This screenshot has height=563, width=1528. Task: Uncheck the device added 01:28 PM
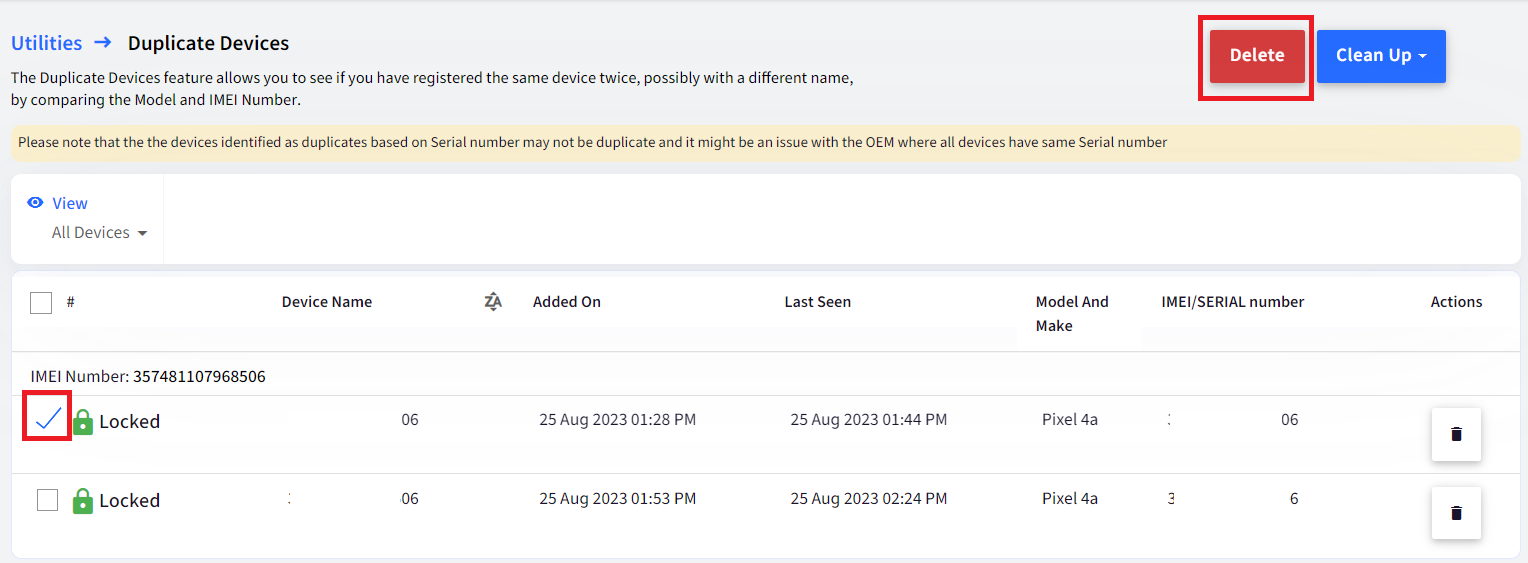(48, 420)
